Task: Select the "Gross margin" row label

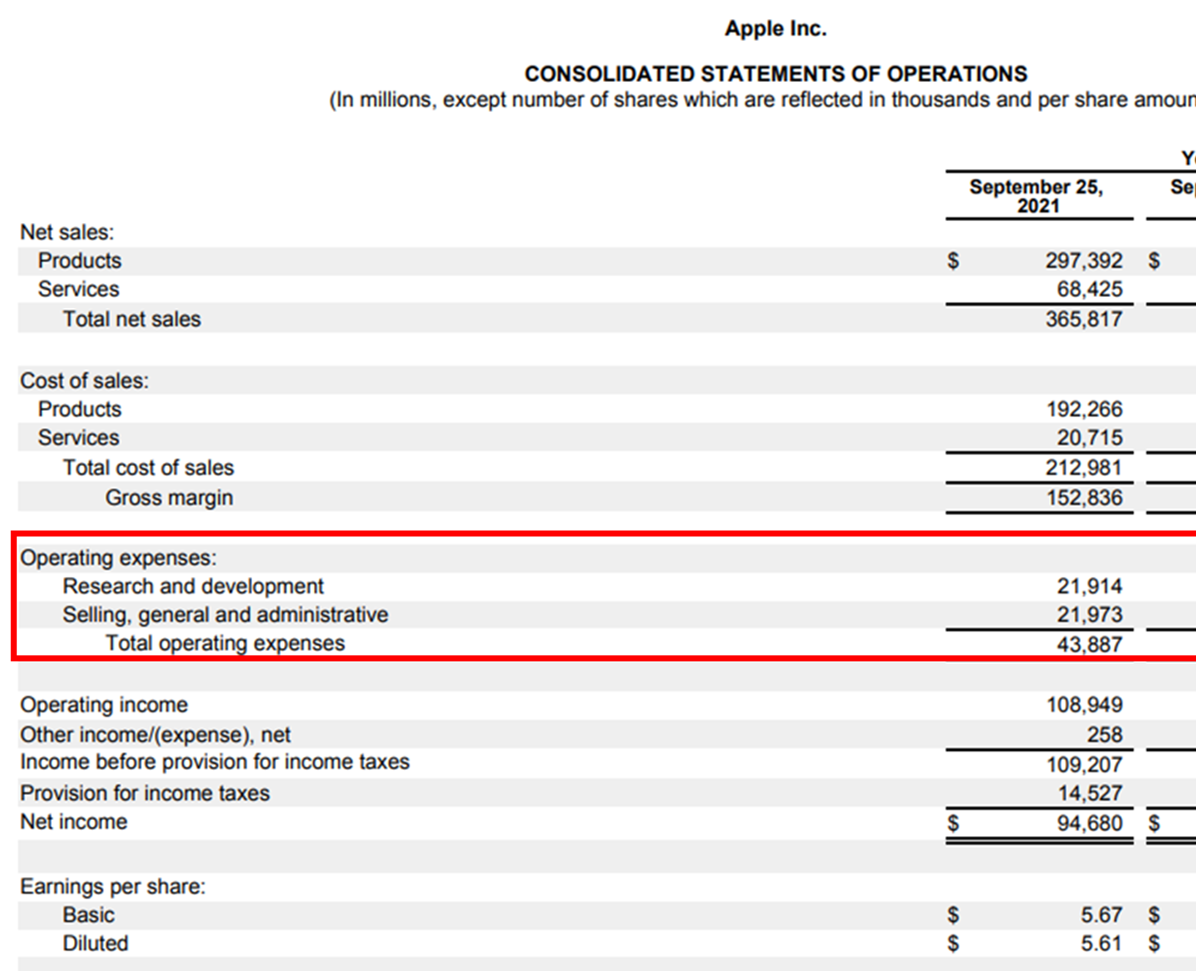Action: [x=169, y=498]
